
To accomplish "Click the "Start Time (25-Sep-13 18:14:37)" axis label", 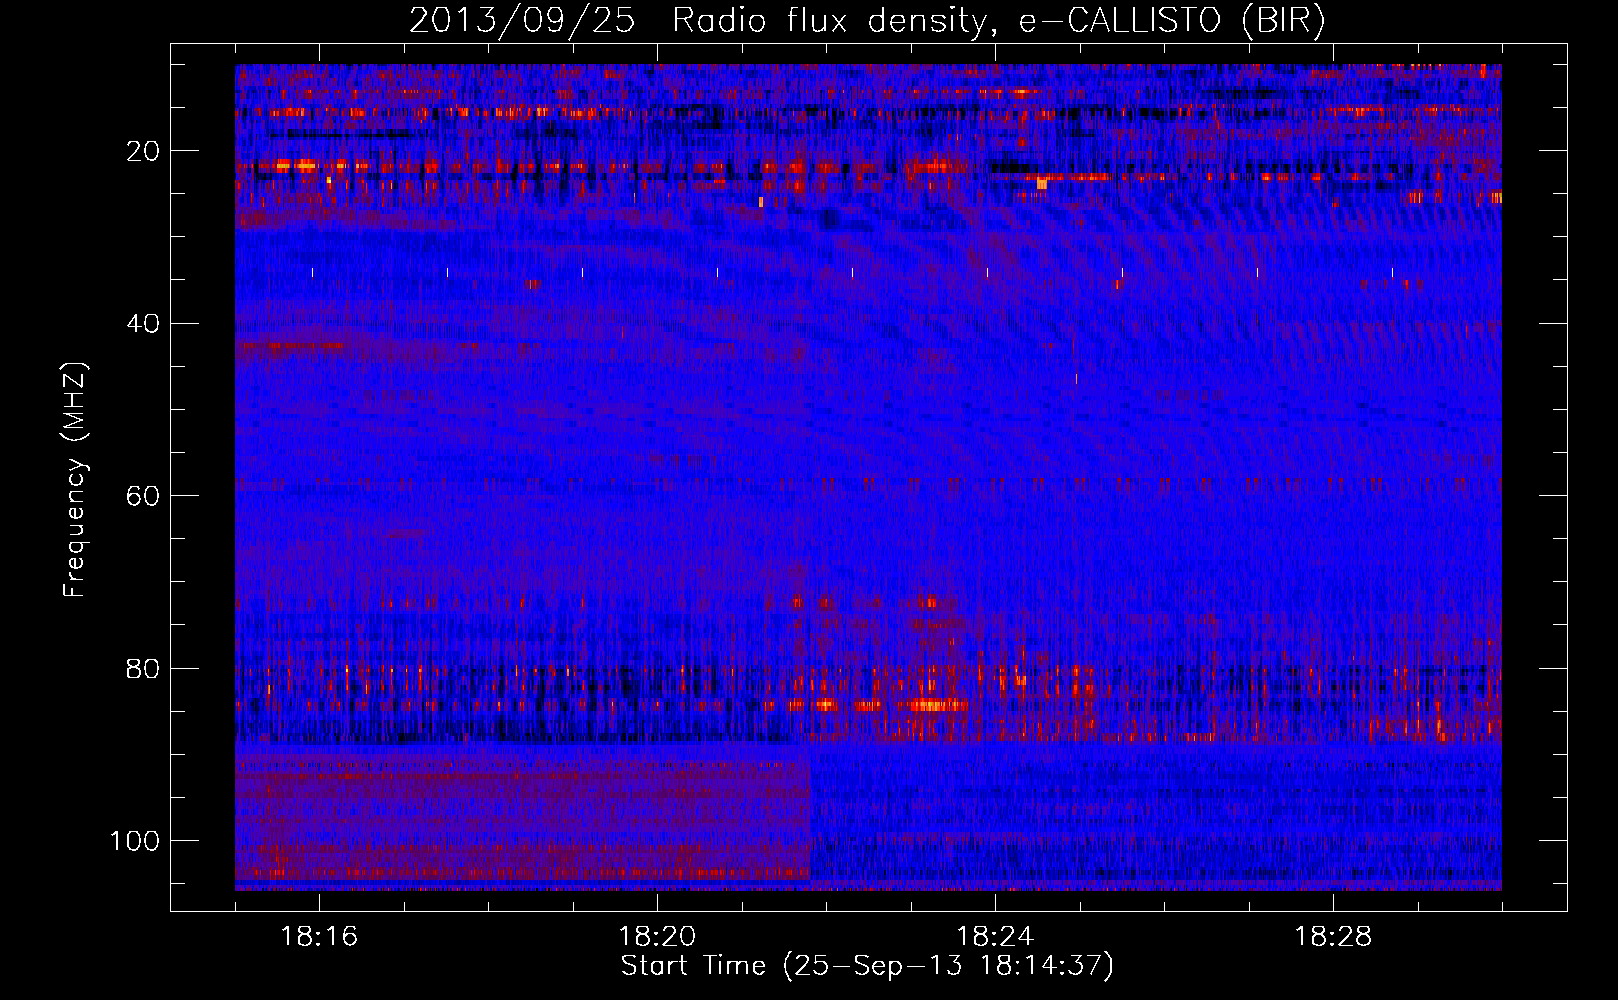I will coord(867,966).
